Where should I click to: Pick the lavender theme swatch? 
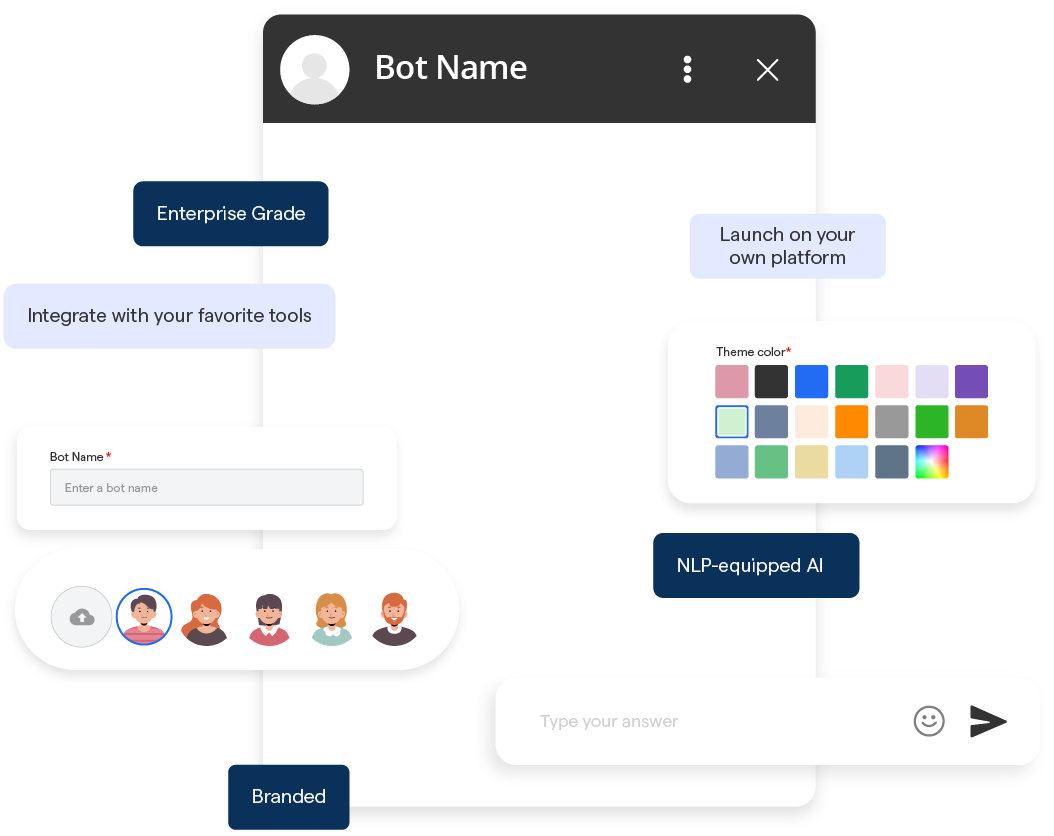tap(932, 382)
